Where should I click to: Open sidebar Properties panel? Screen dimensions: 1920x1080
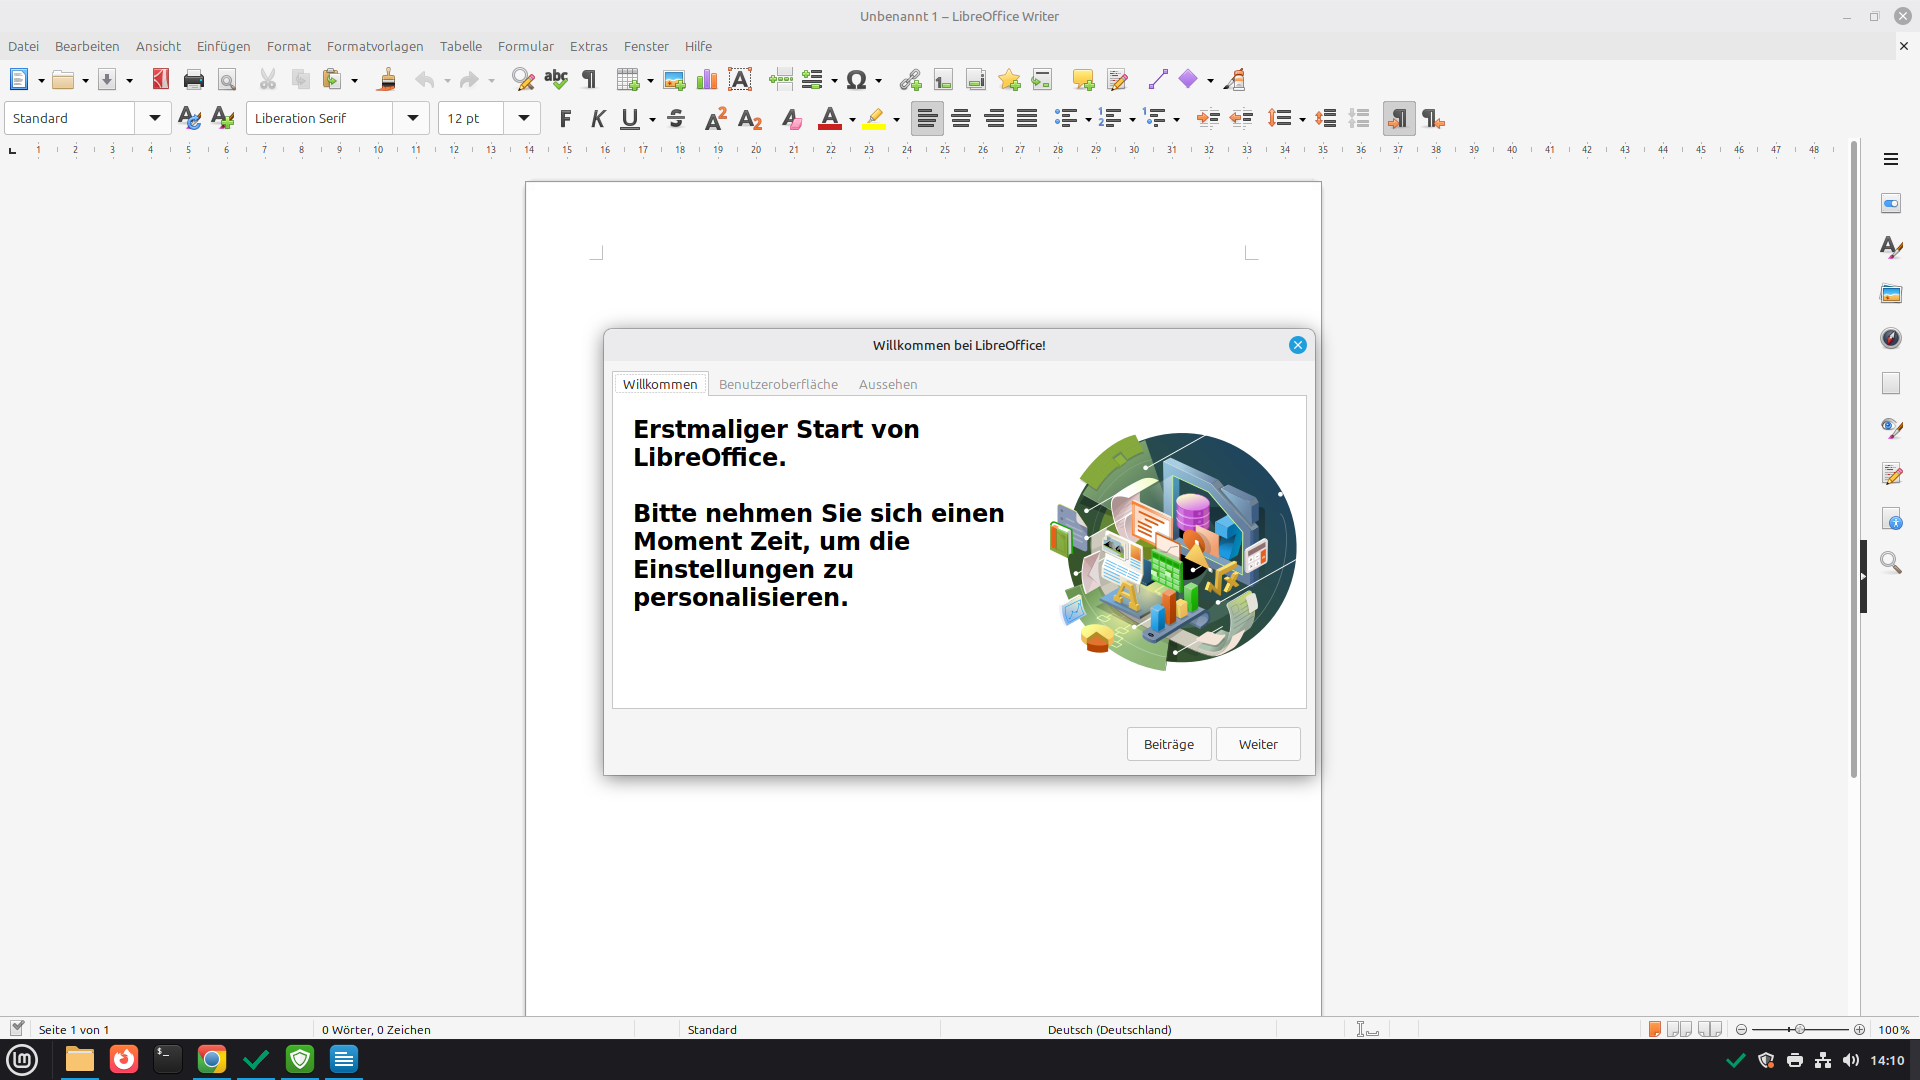[1891, 203]
